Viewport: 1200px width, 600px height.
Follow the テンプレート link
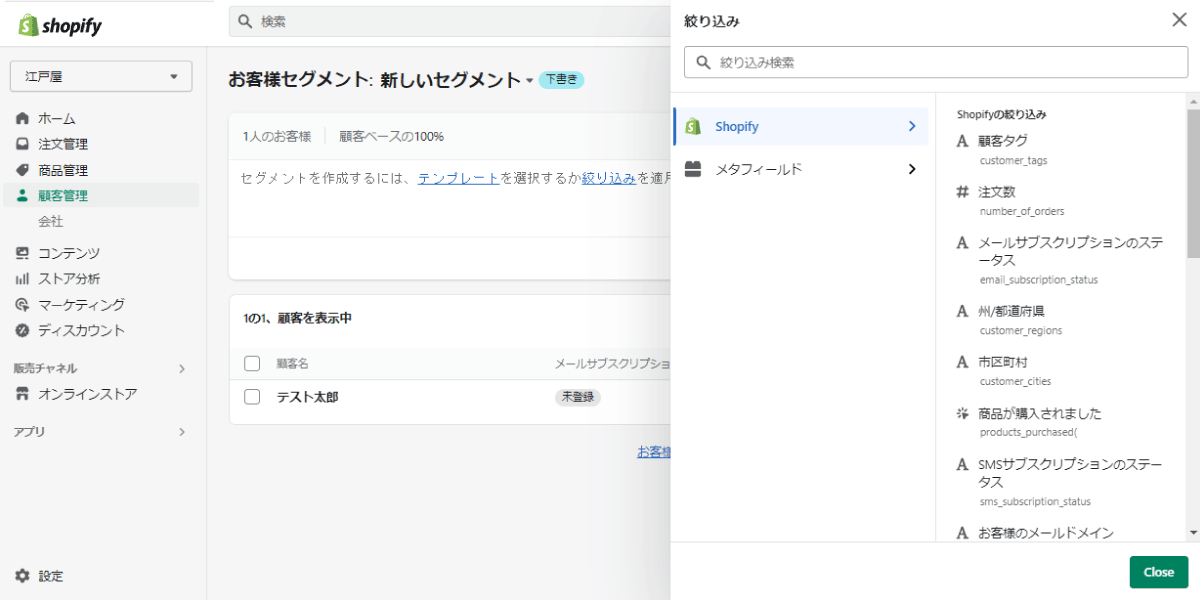(458, 178)
